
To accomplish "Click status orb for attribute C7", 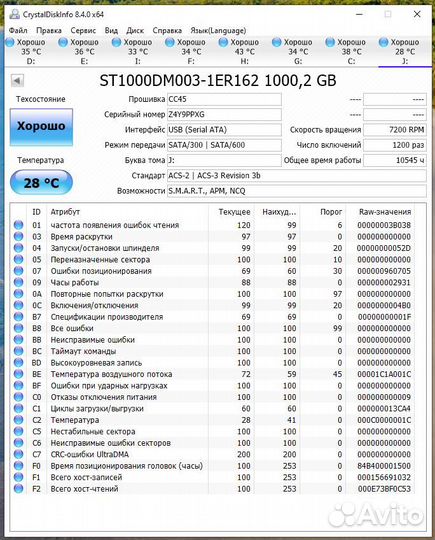I will pos(19,454).
